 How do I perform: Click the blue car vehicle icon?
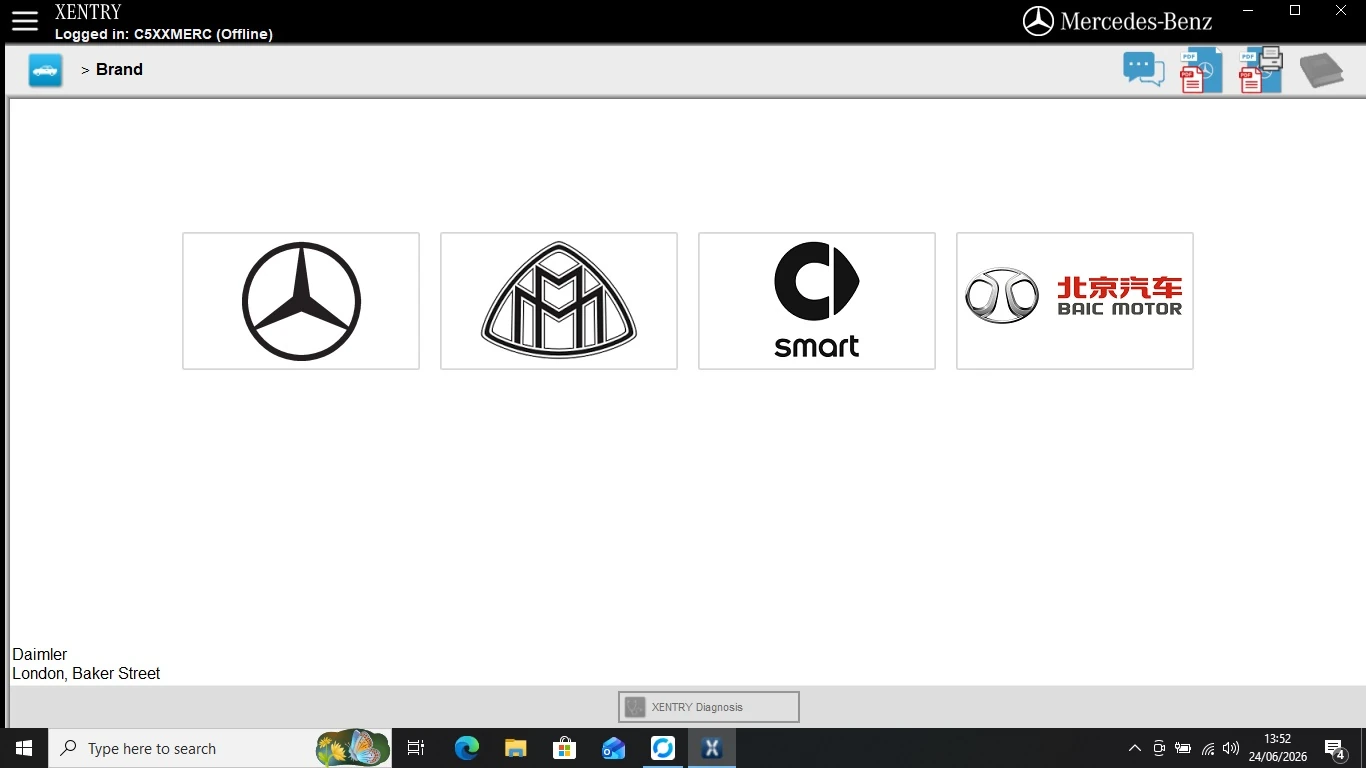pyautogui.click(x=45, y=70)
